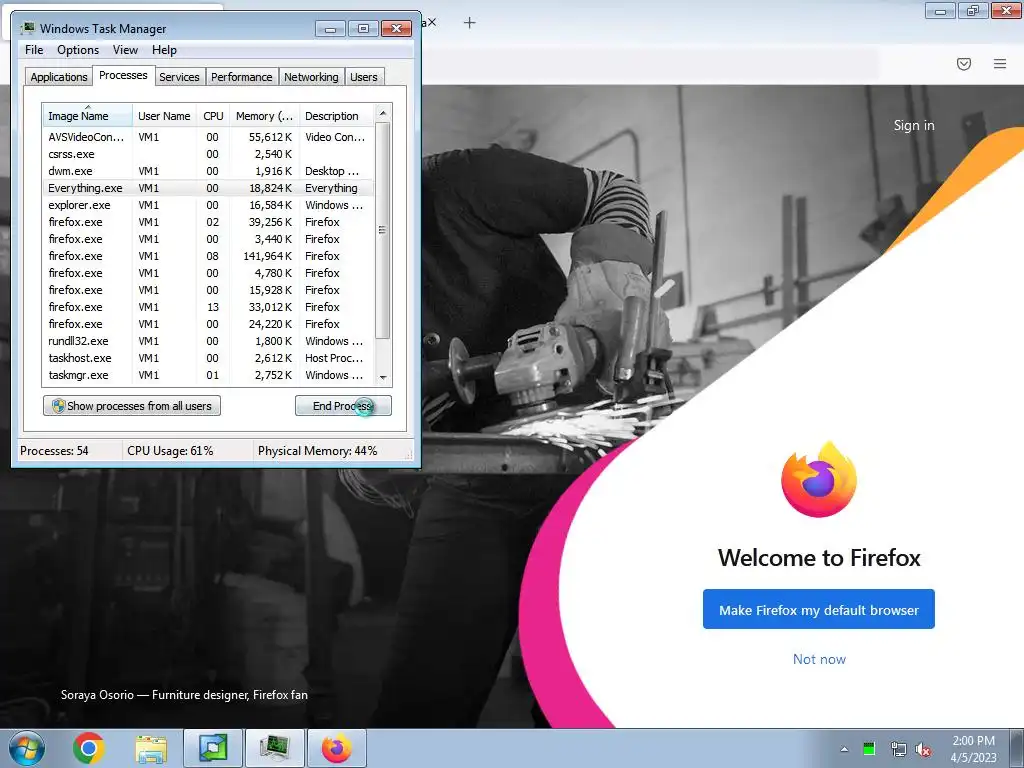Switch to the Networking tab
Viewport: 1024px width, 768px height.
pyautogui.click(x=312, y=77)
